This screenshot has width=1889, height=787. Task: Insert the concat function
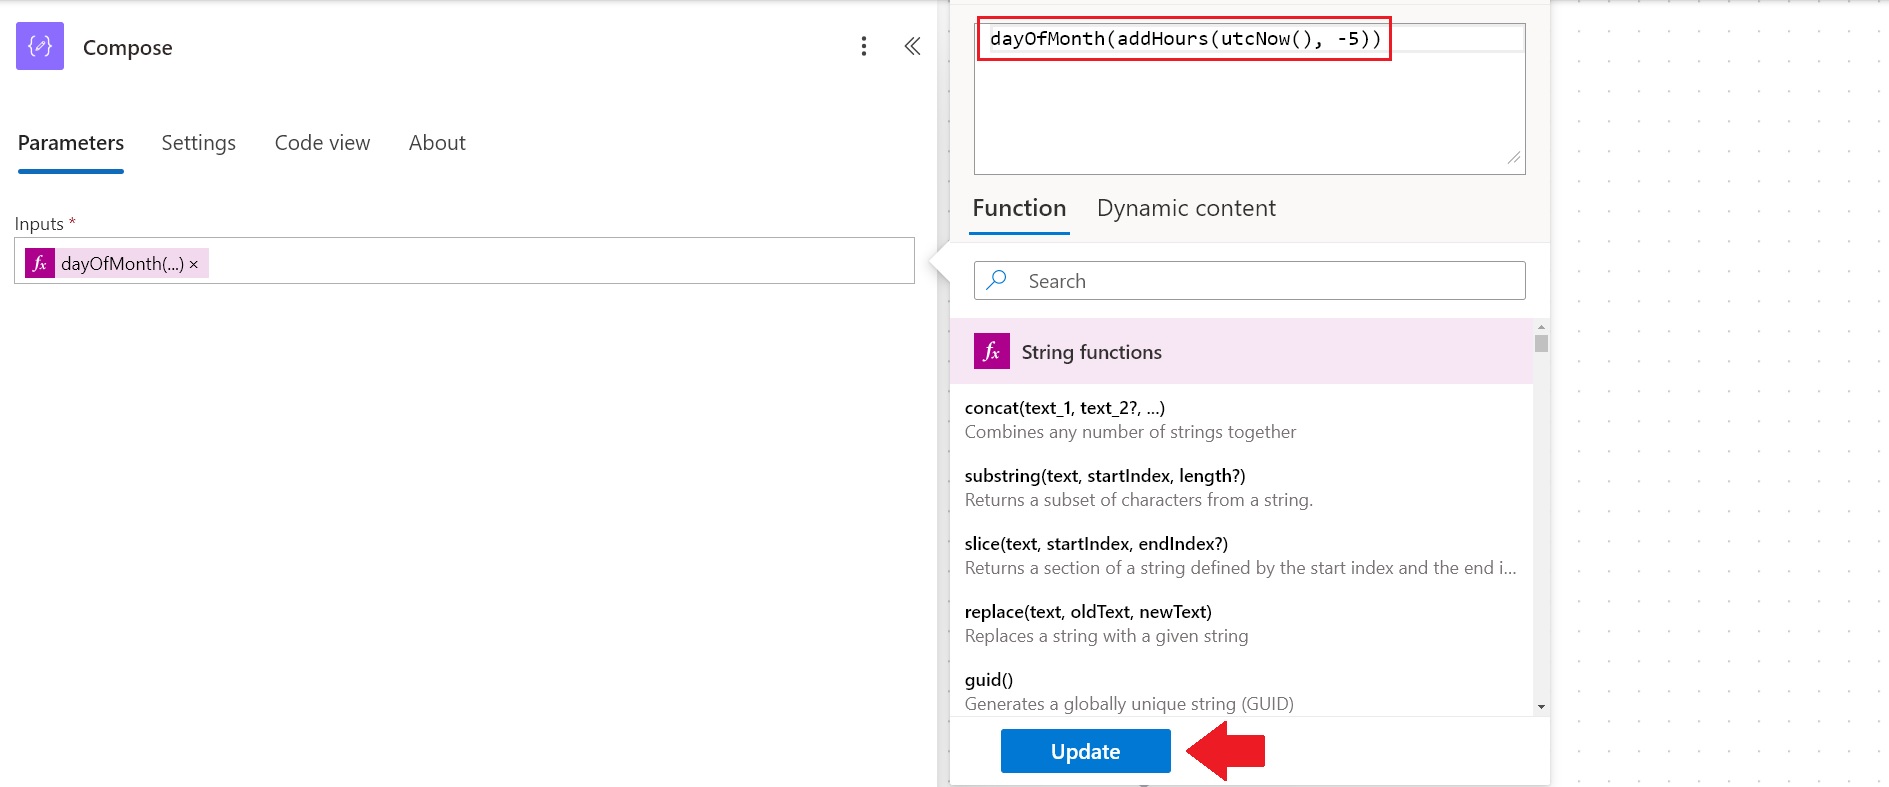[1065, 408]
